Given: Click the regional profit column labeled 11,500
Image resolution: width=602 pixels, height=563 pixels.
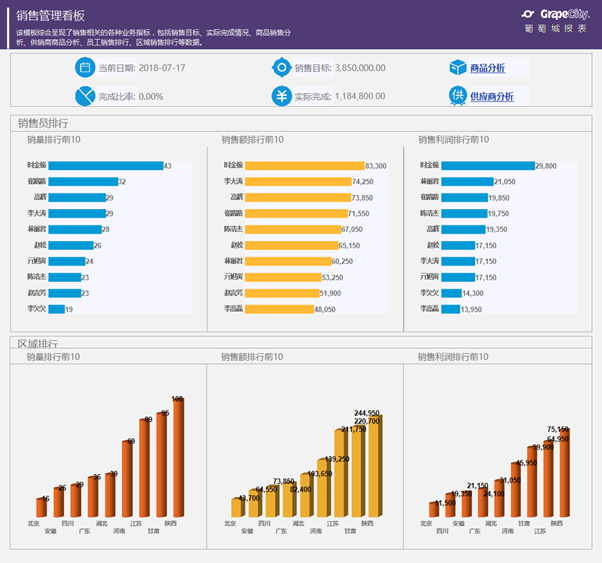Looking at the screenshot, I should click(x=434, y=509).
